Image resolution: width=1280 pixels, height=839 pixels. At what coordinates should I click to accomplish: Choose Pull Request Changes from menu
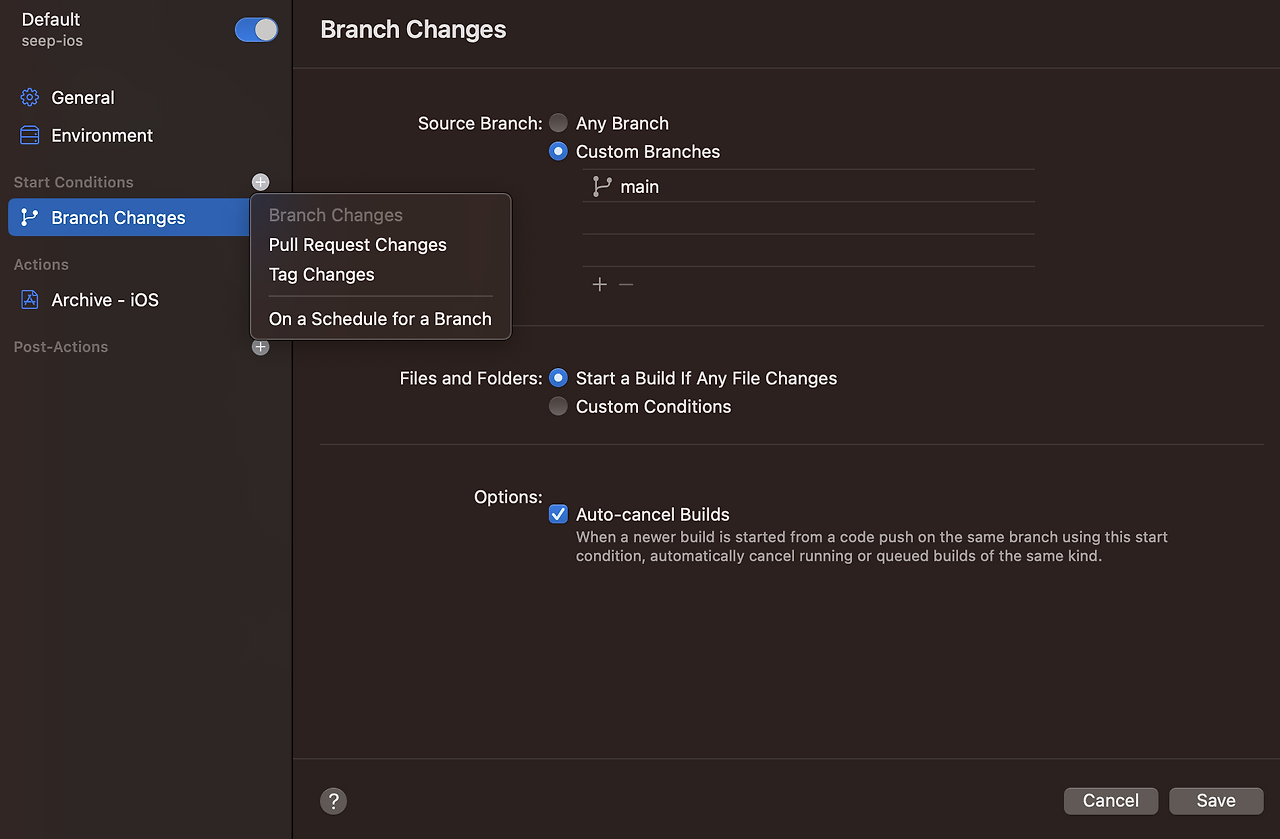tap(358, 245)
